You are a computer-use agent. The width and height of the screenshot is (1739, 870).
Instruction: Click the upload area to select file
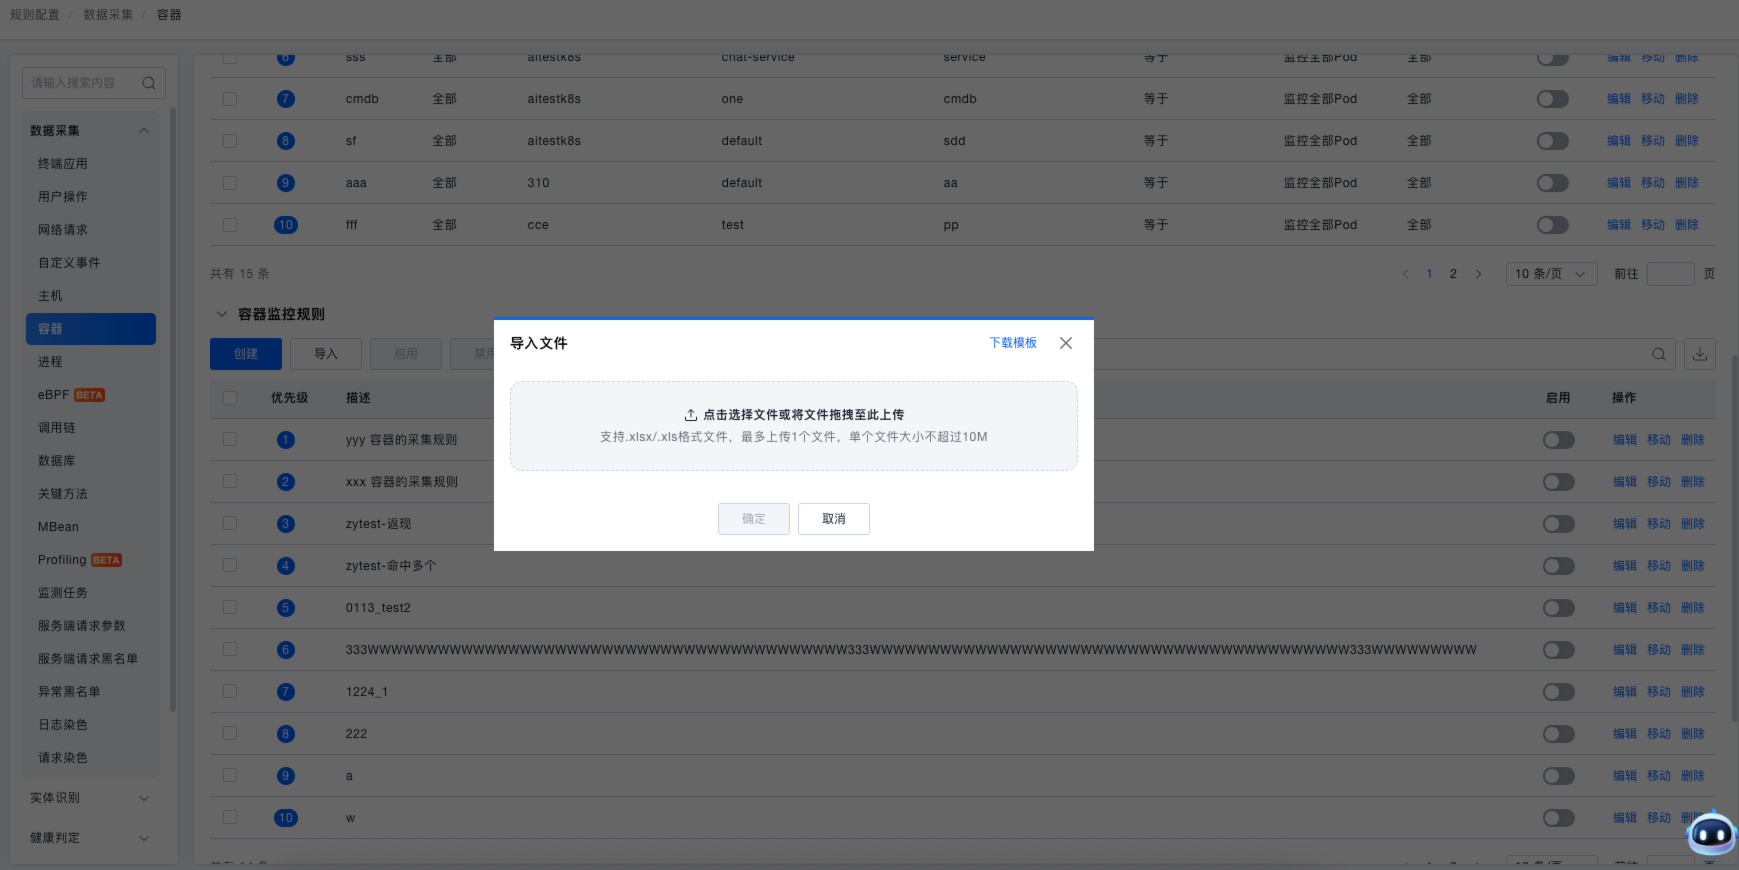tap(793, 426)
